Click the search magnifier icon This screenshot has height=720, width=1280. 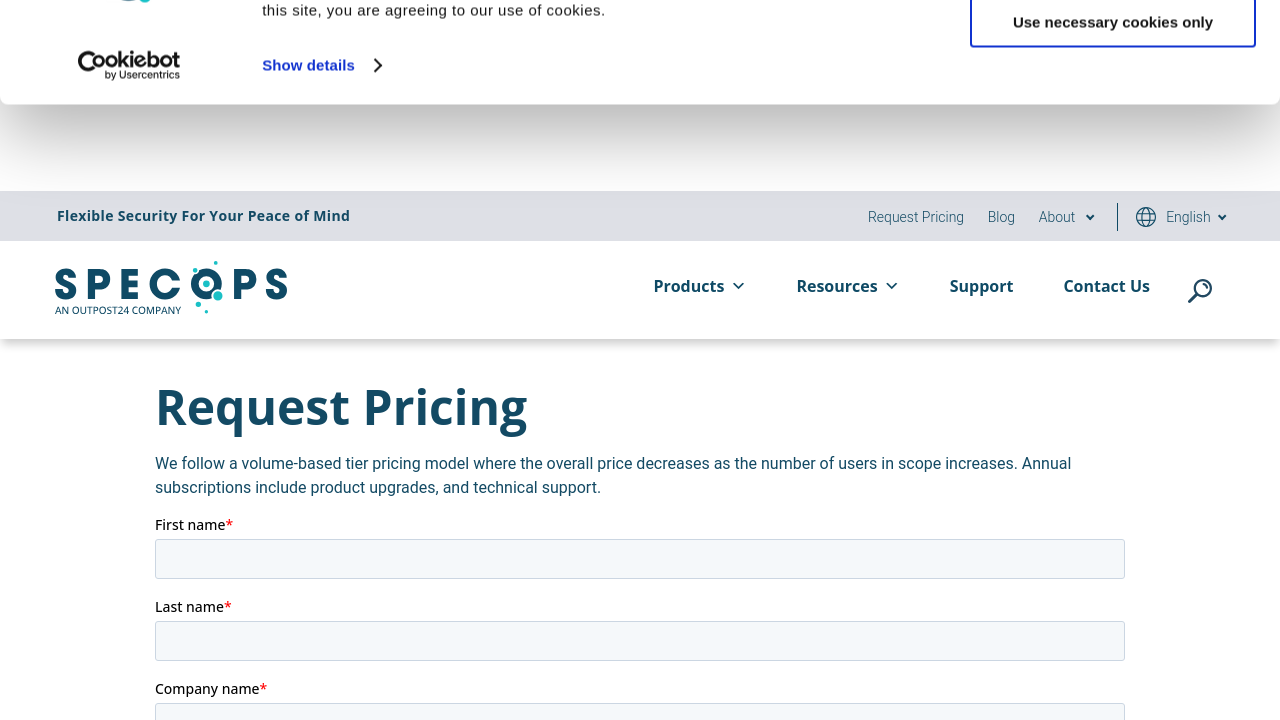pyautogui.click(x=1199, y=290)
